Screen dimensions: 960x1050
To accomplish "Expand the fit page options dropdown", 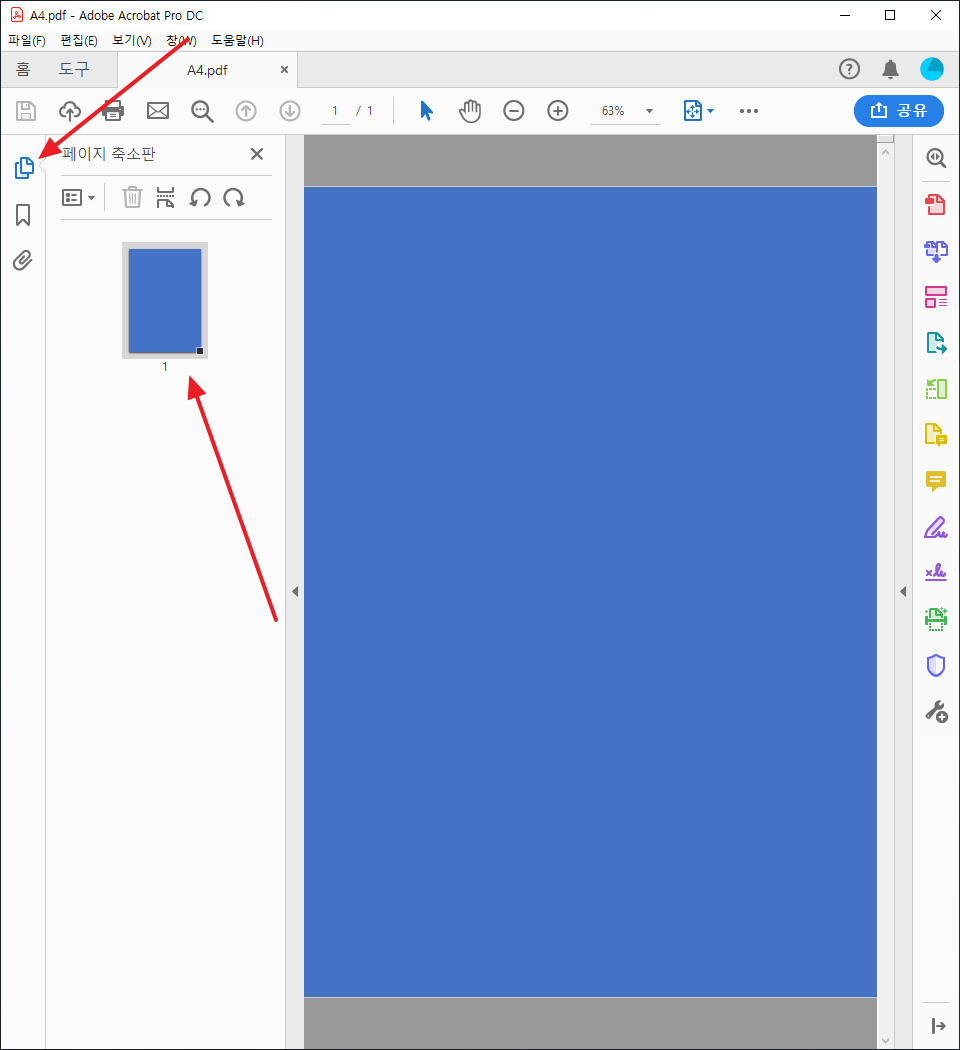I will point(710,111).
